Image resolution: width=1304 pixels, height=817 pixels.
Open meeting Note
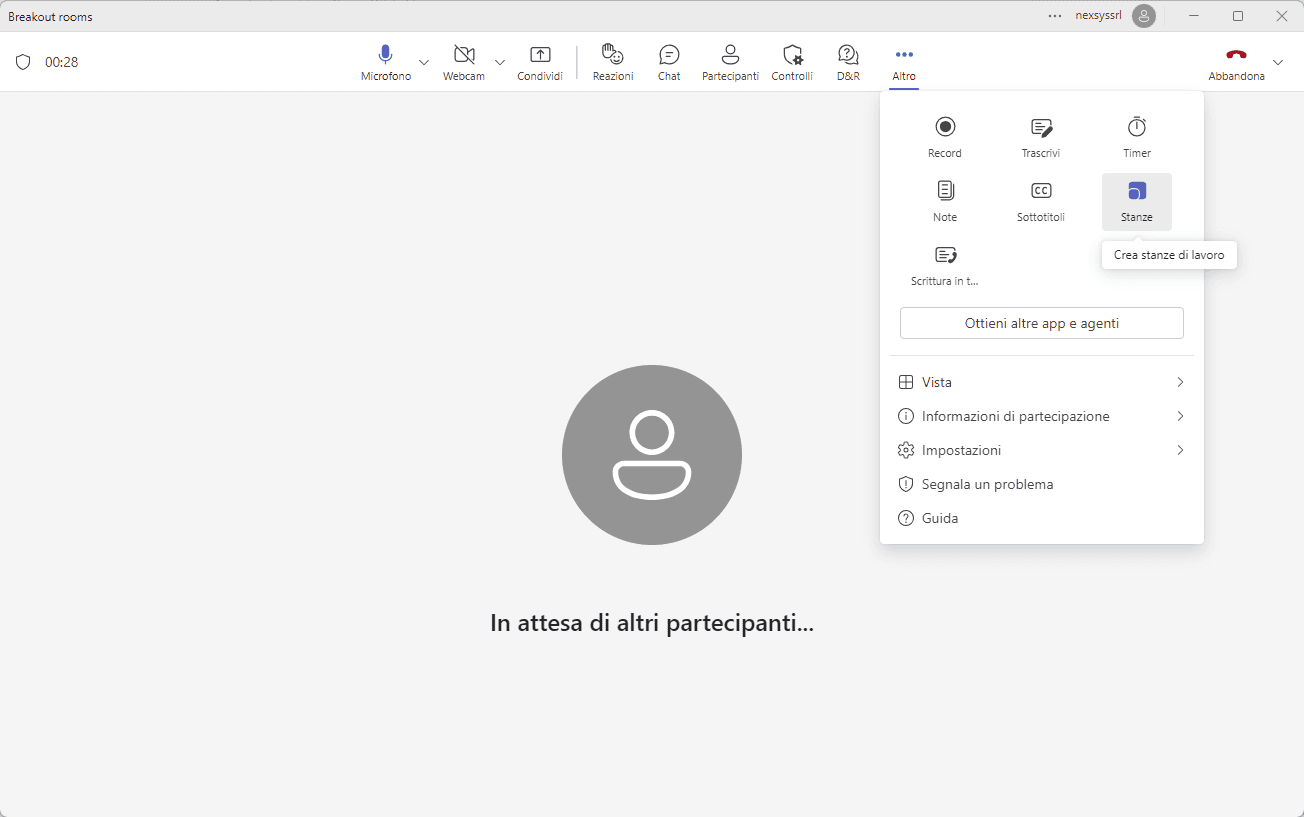pyautogui.click(x=945, y=202)
